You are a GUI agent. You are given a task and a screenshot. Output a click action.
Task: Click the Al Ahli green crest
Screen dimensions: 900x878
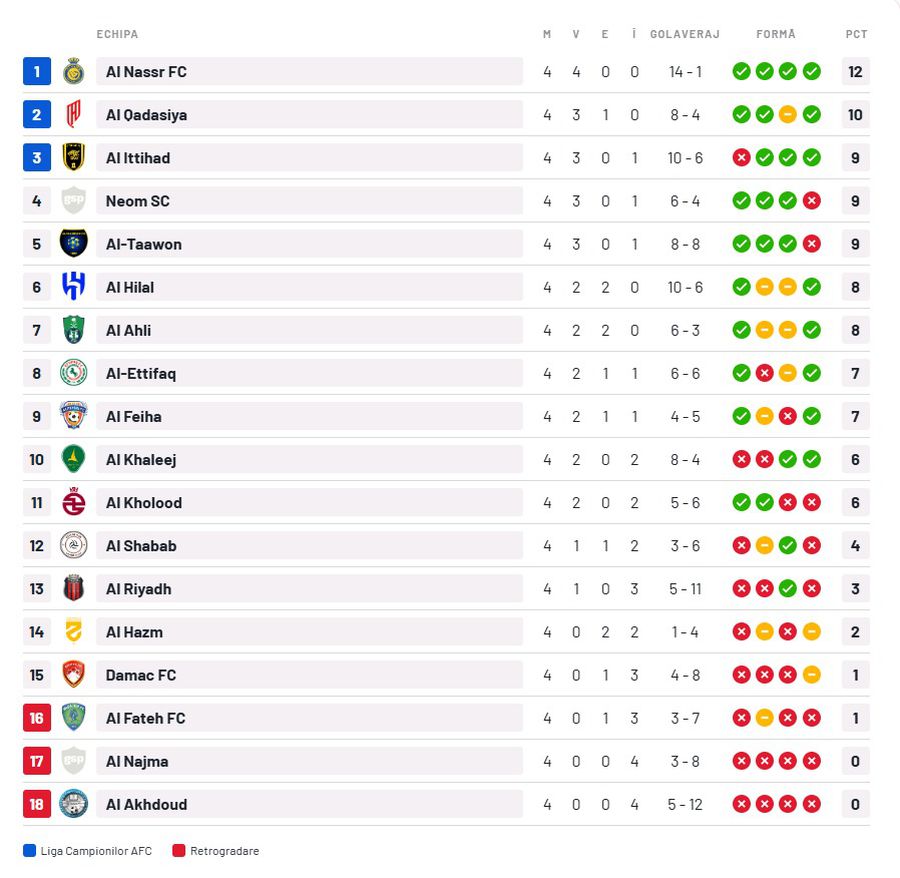coord(73,330)
